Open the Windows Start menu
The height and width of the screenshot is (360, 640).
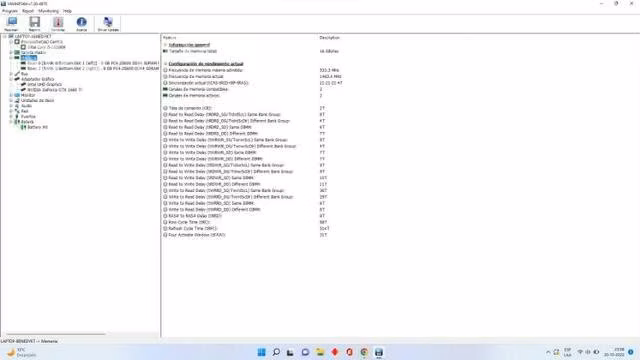tap(262, 352)
